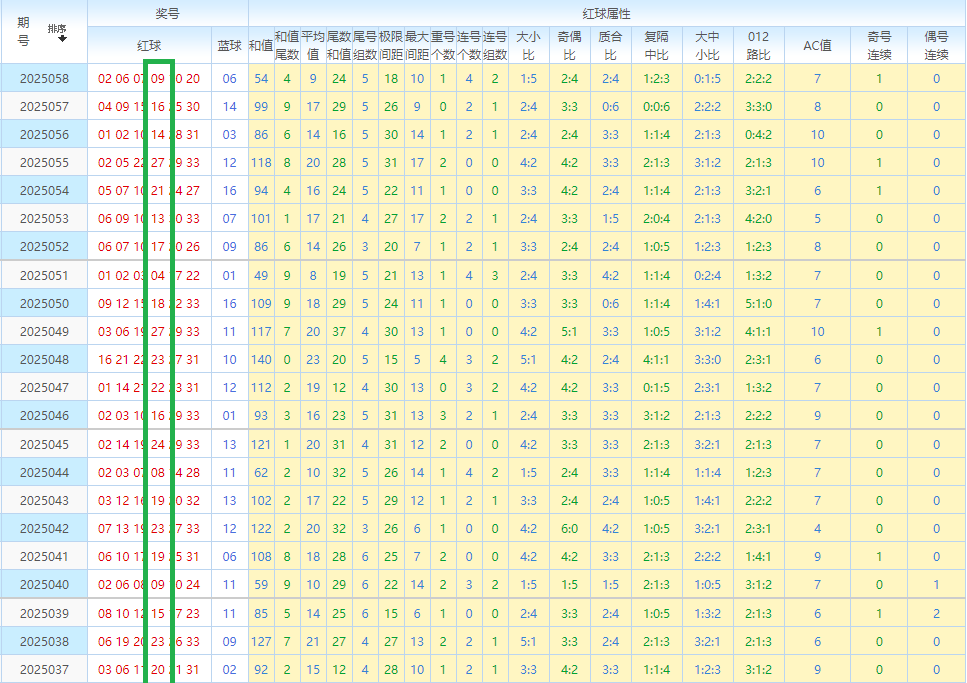The height and width of the screenshot is (683, 967).
Task: Click the 偶号连续 column header
Action: [x=936, y=45]
